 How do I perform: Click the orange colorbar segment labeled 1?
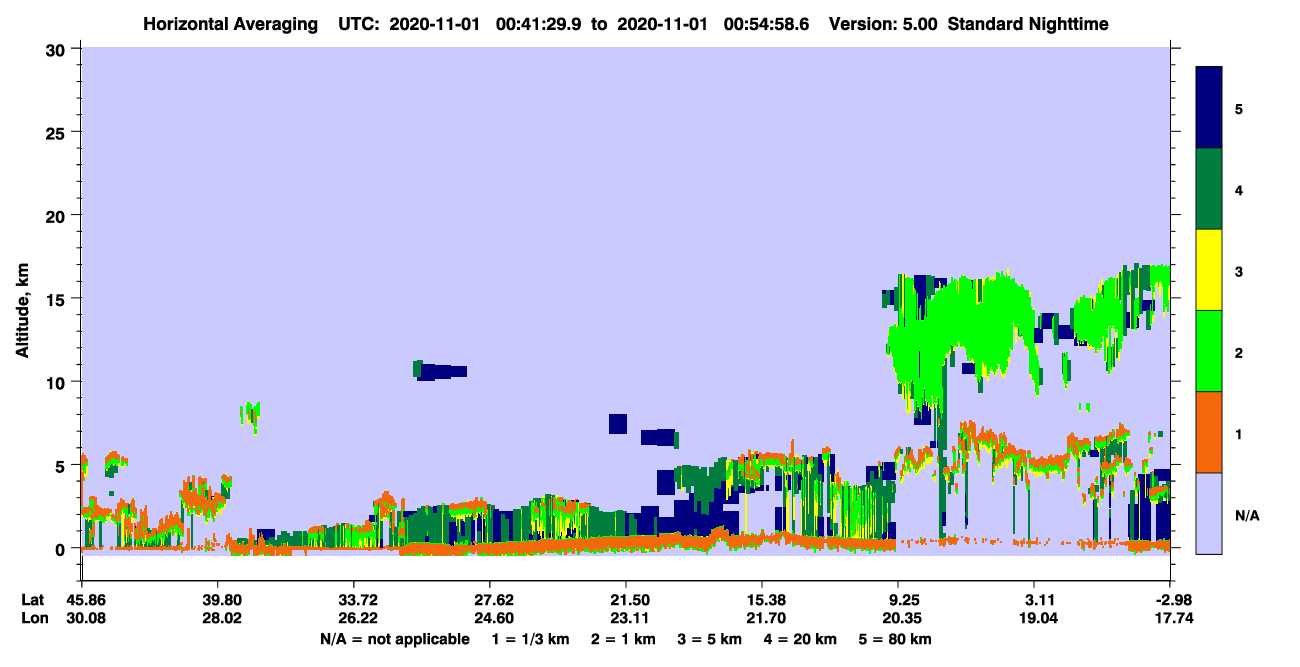click(1209, 432)
